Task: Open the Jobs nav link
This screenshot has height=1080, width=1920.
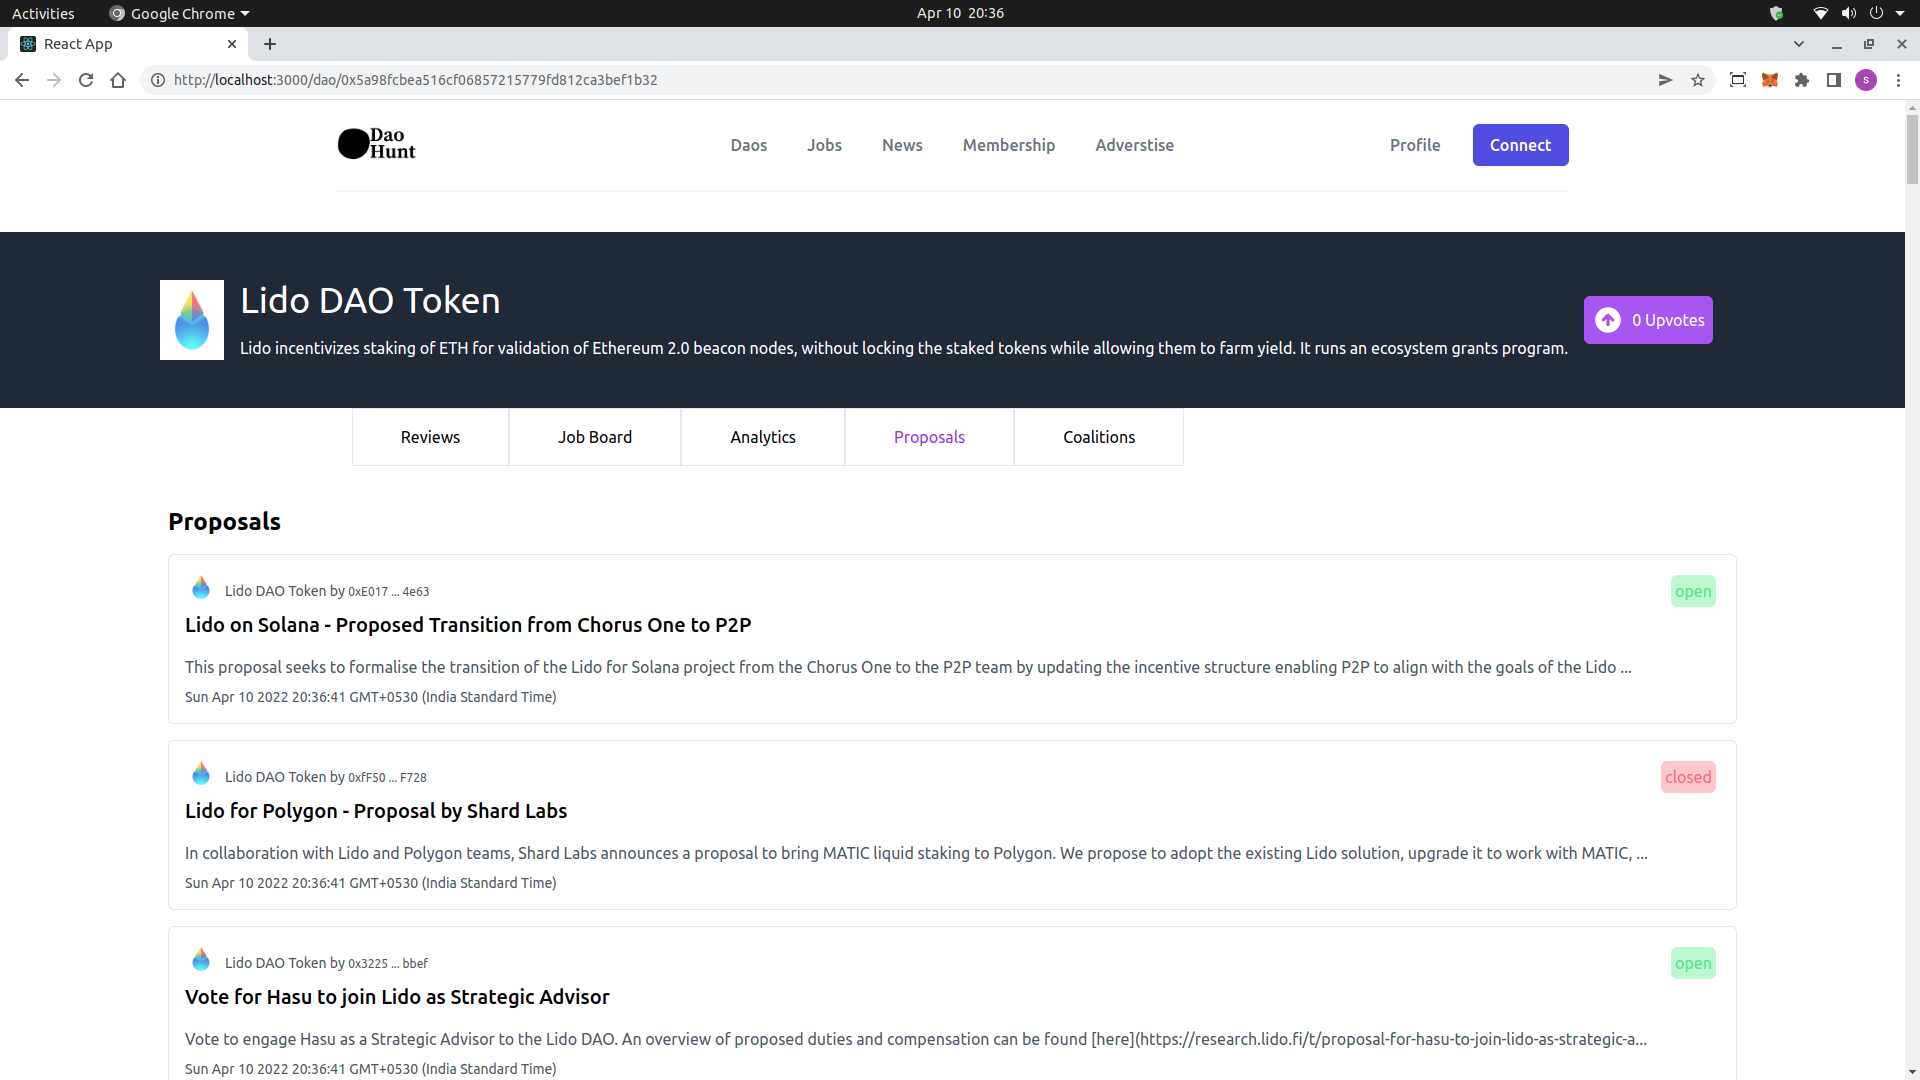Action: pos(825,145)
